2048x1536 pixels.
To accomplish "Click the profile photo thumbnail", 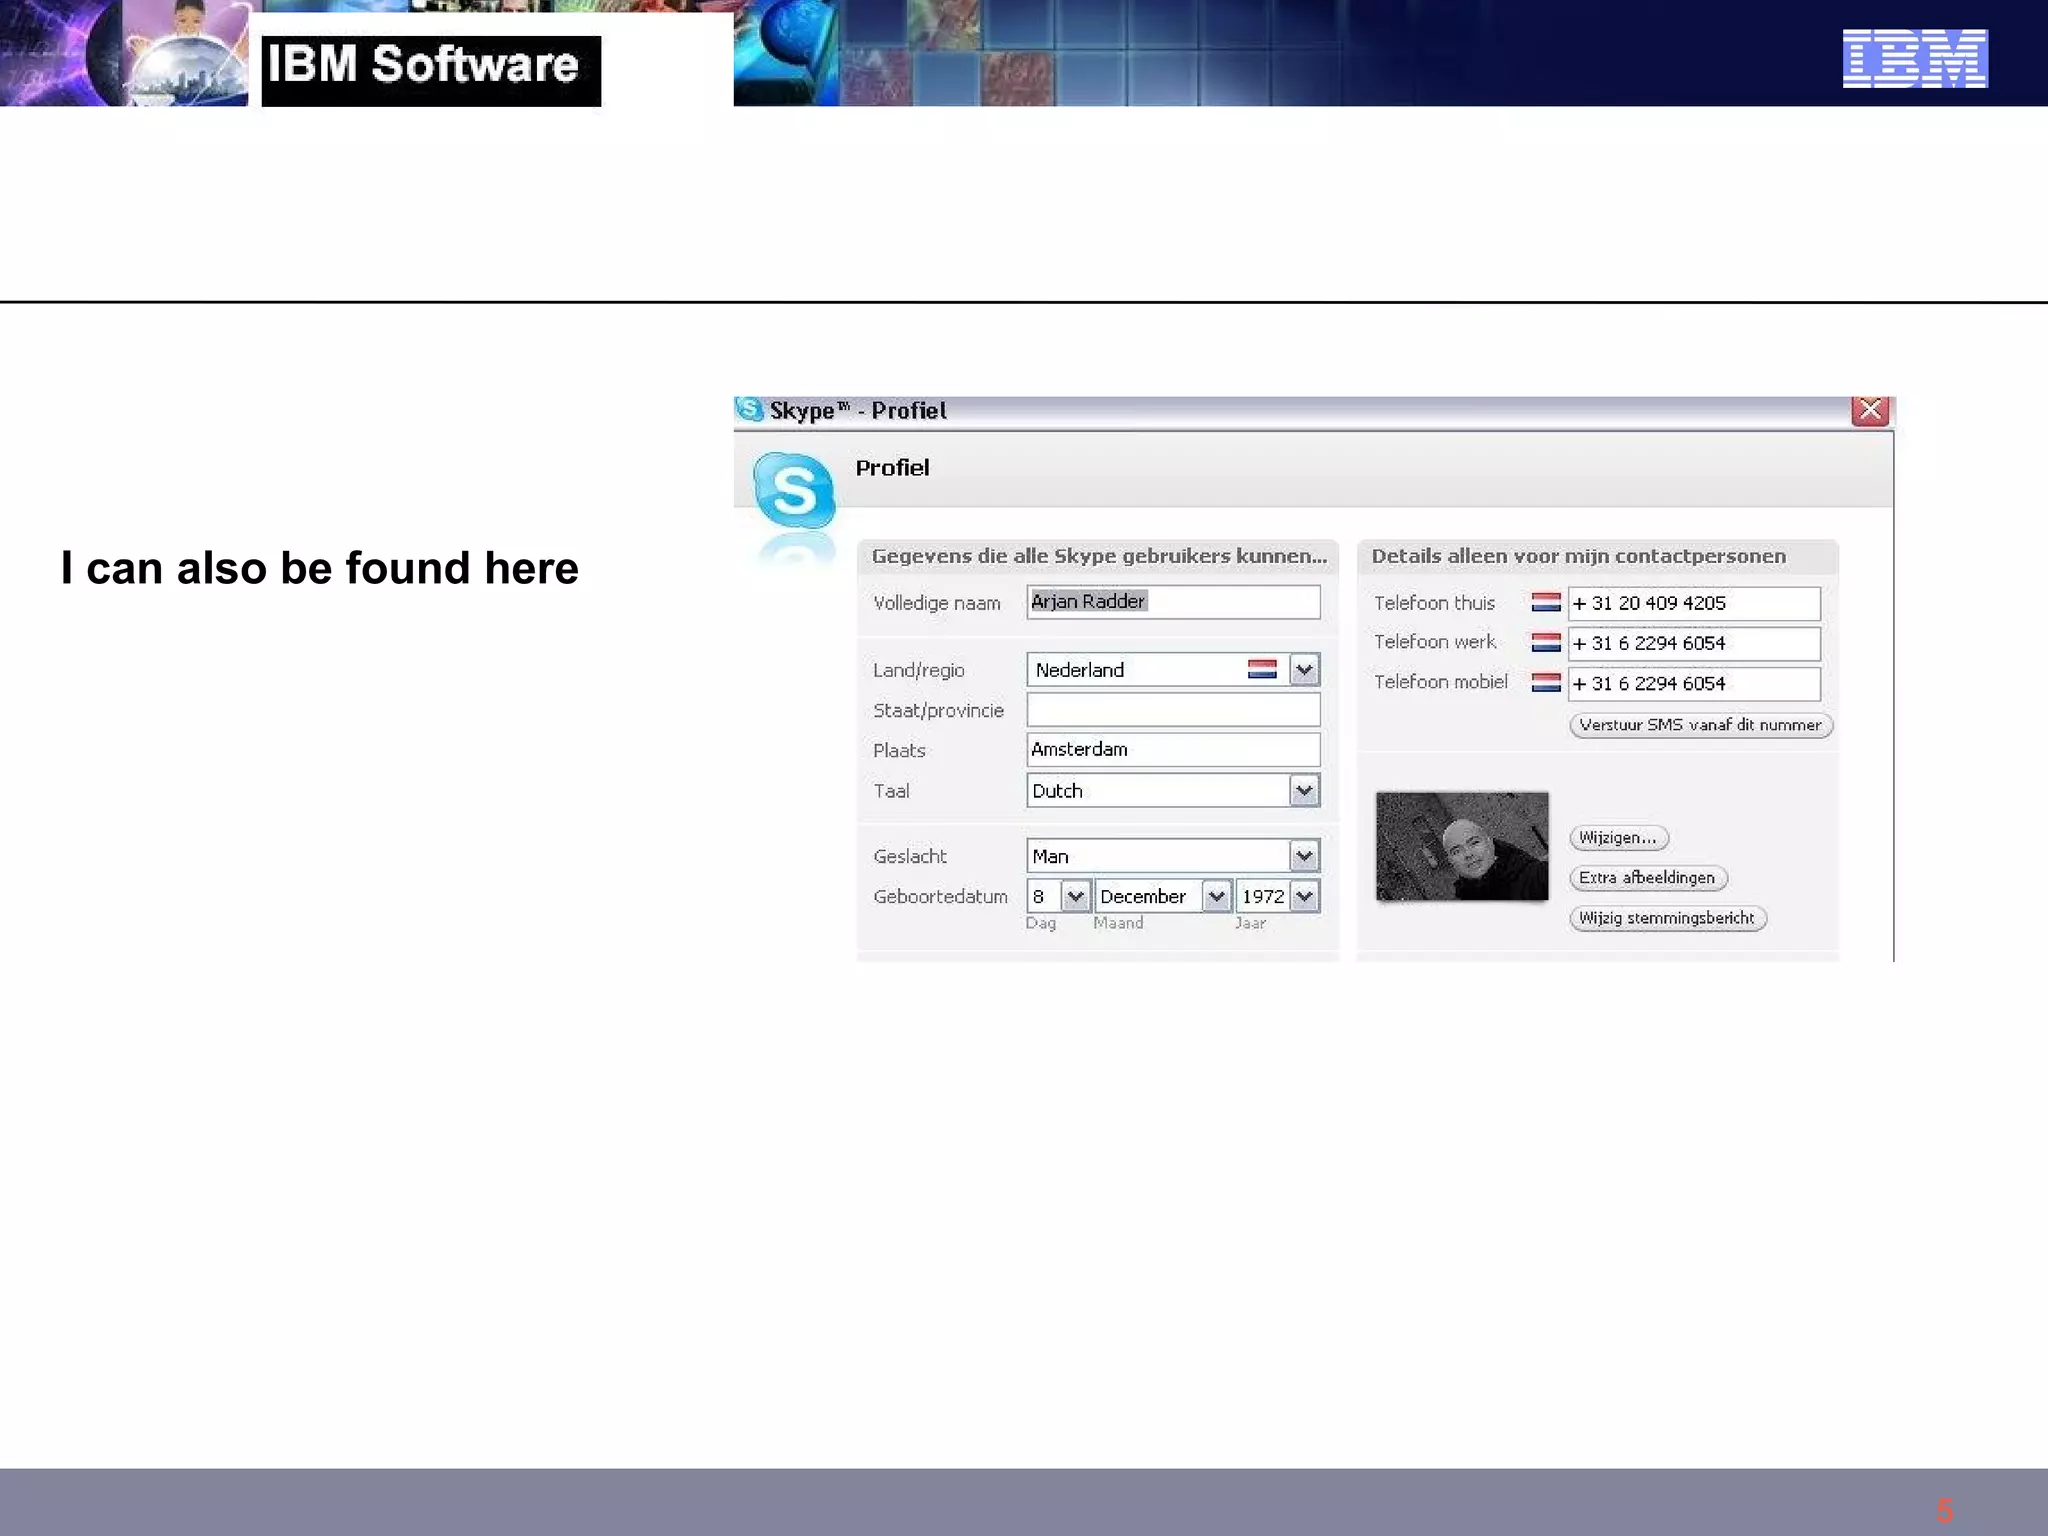I will (1462, 846).
